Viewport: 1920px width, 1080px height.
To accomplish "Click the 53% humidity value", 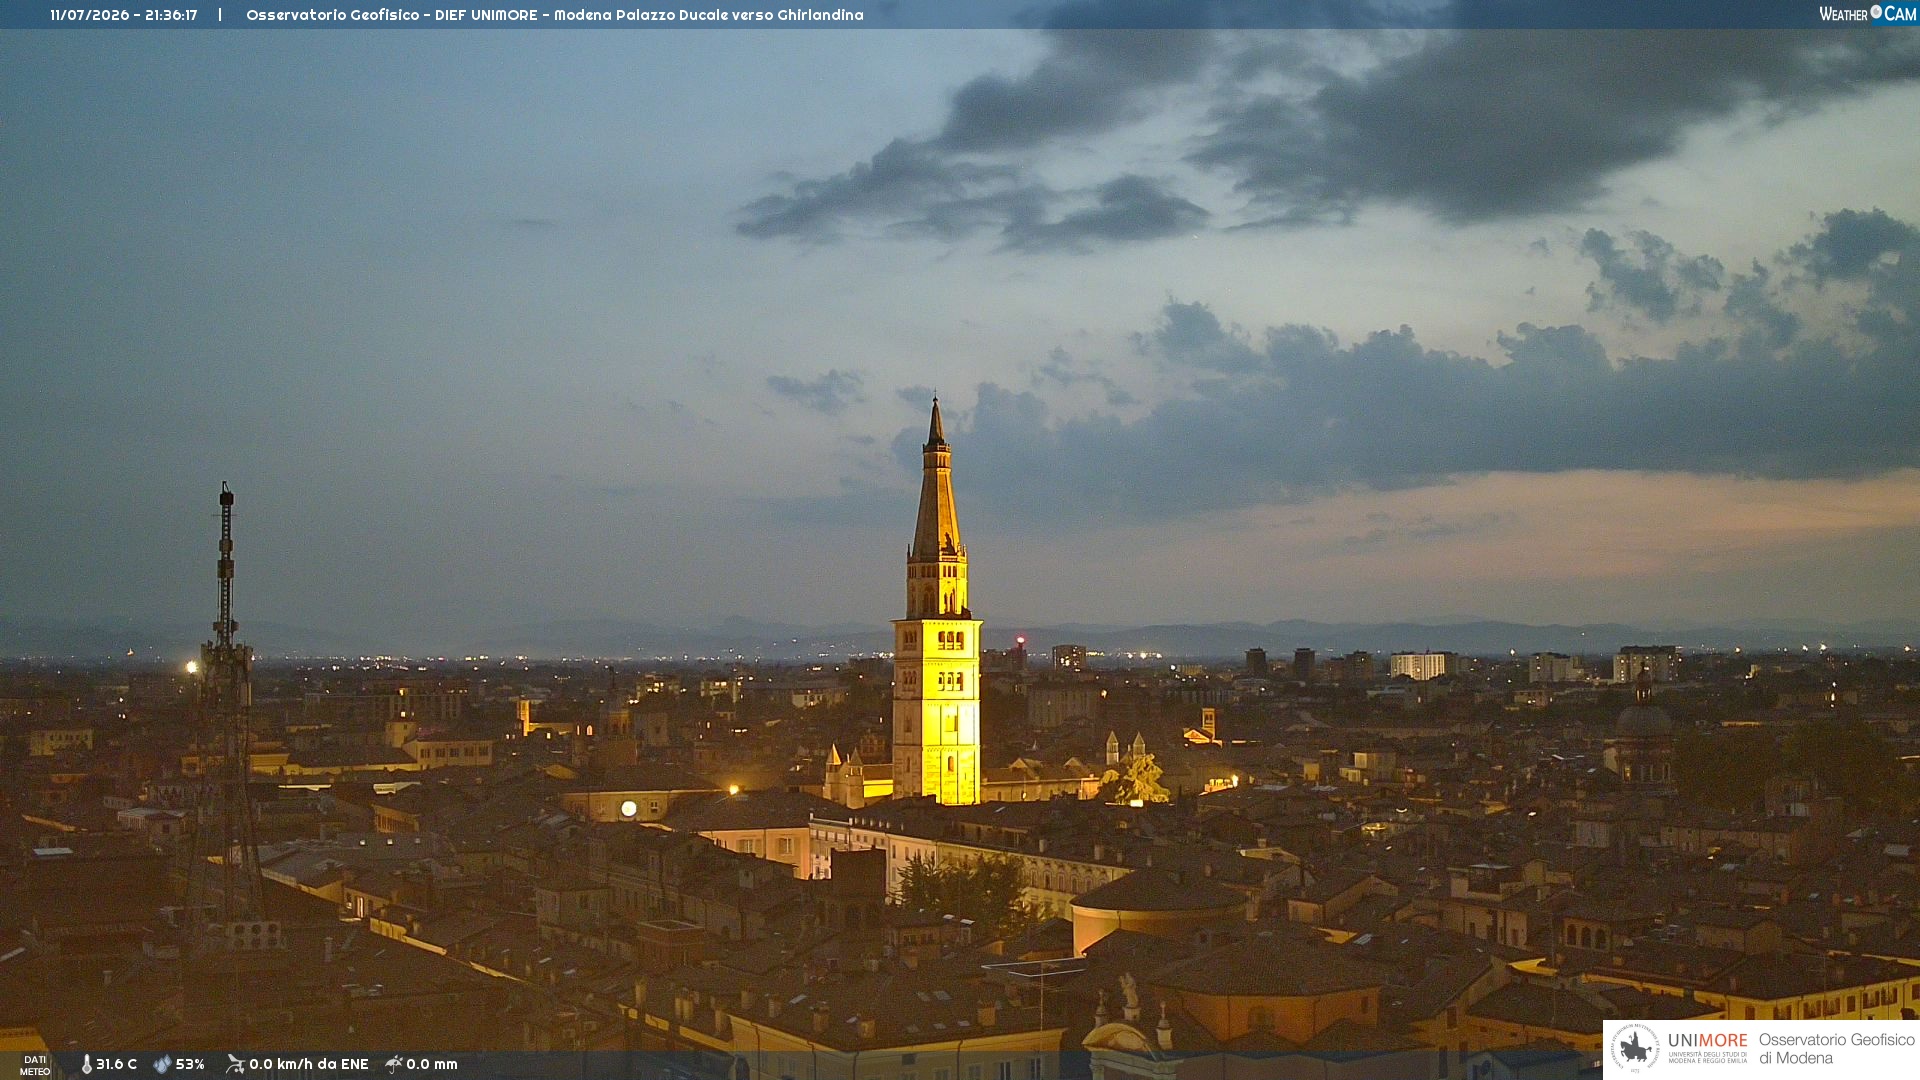I will coord(190,1064).
